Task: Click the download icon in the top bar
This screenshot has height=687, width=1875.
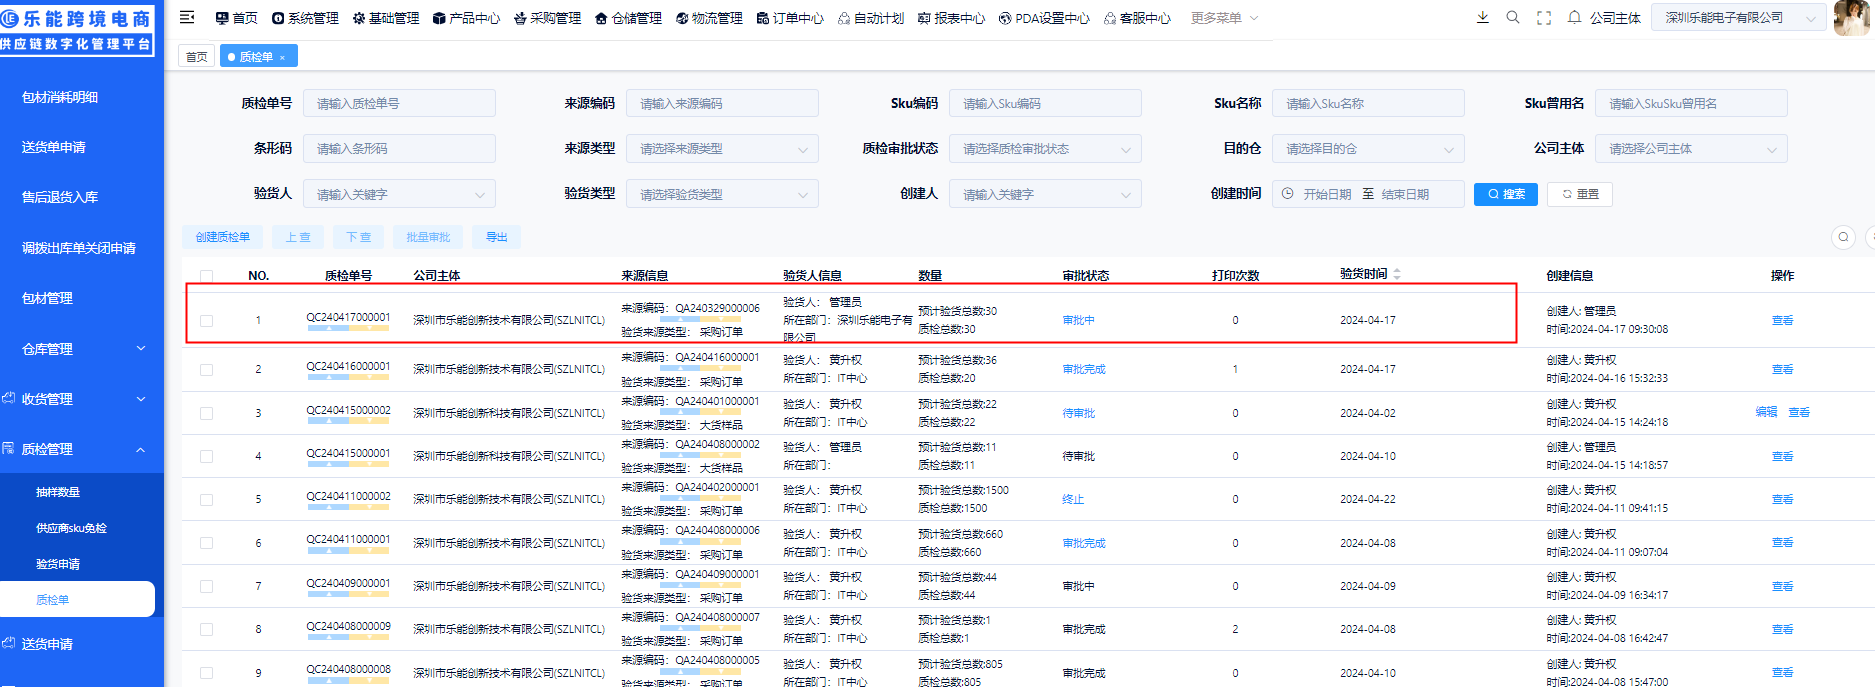Action: click(x=1482, y=17)
